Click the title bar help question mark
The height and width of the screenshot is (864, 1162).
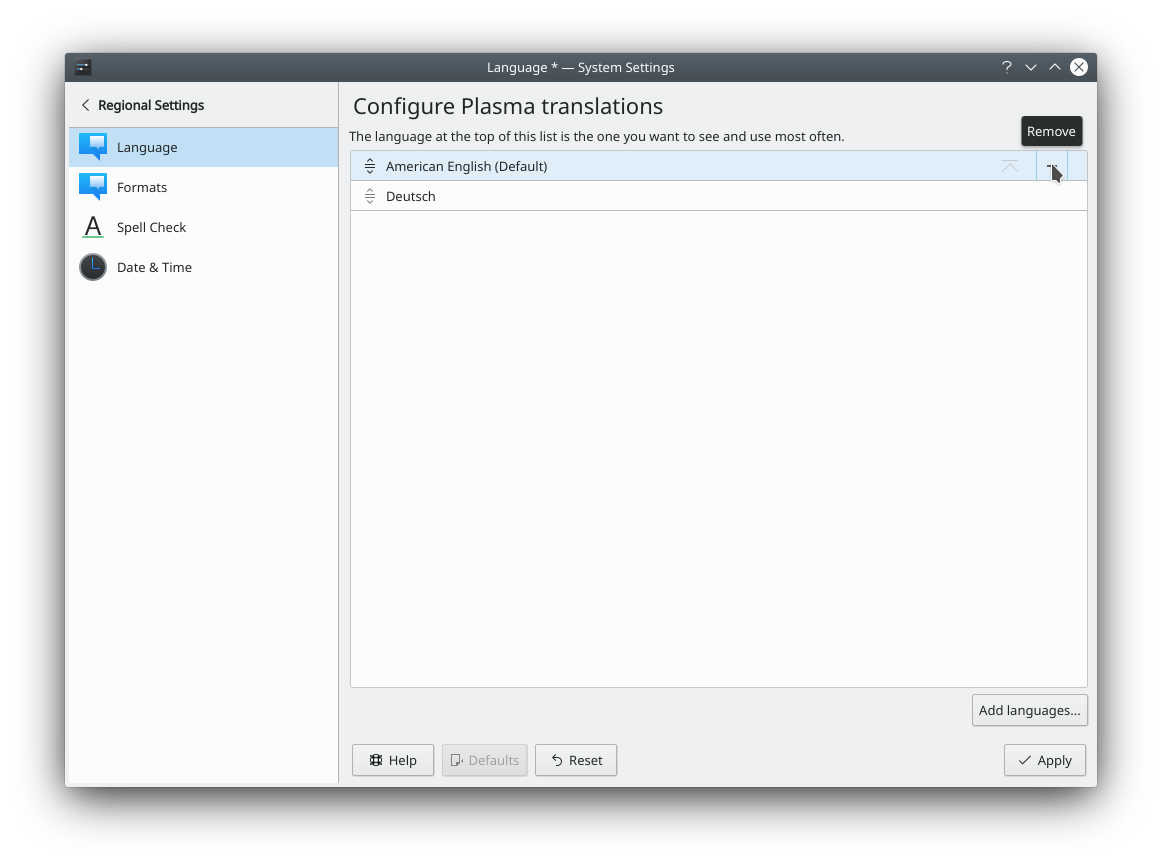1006,67
